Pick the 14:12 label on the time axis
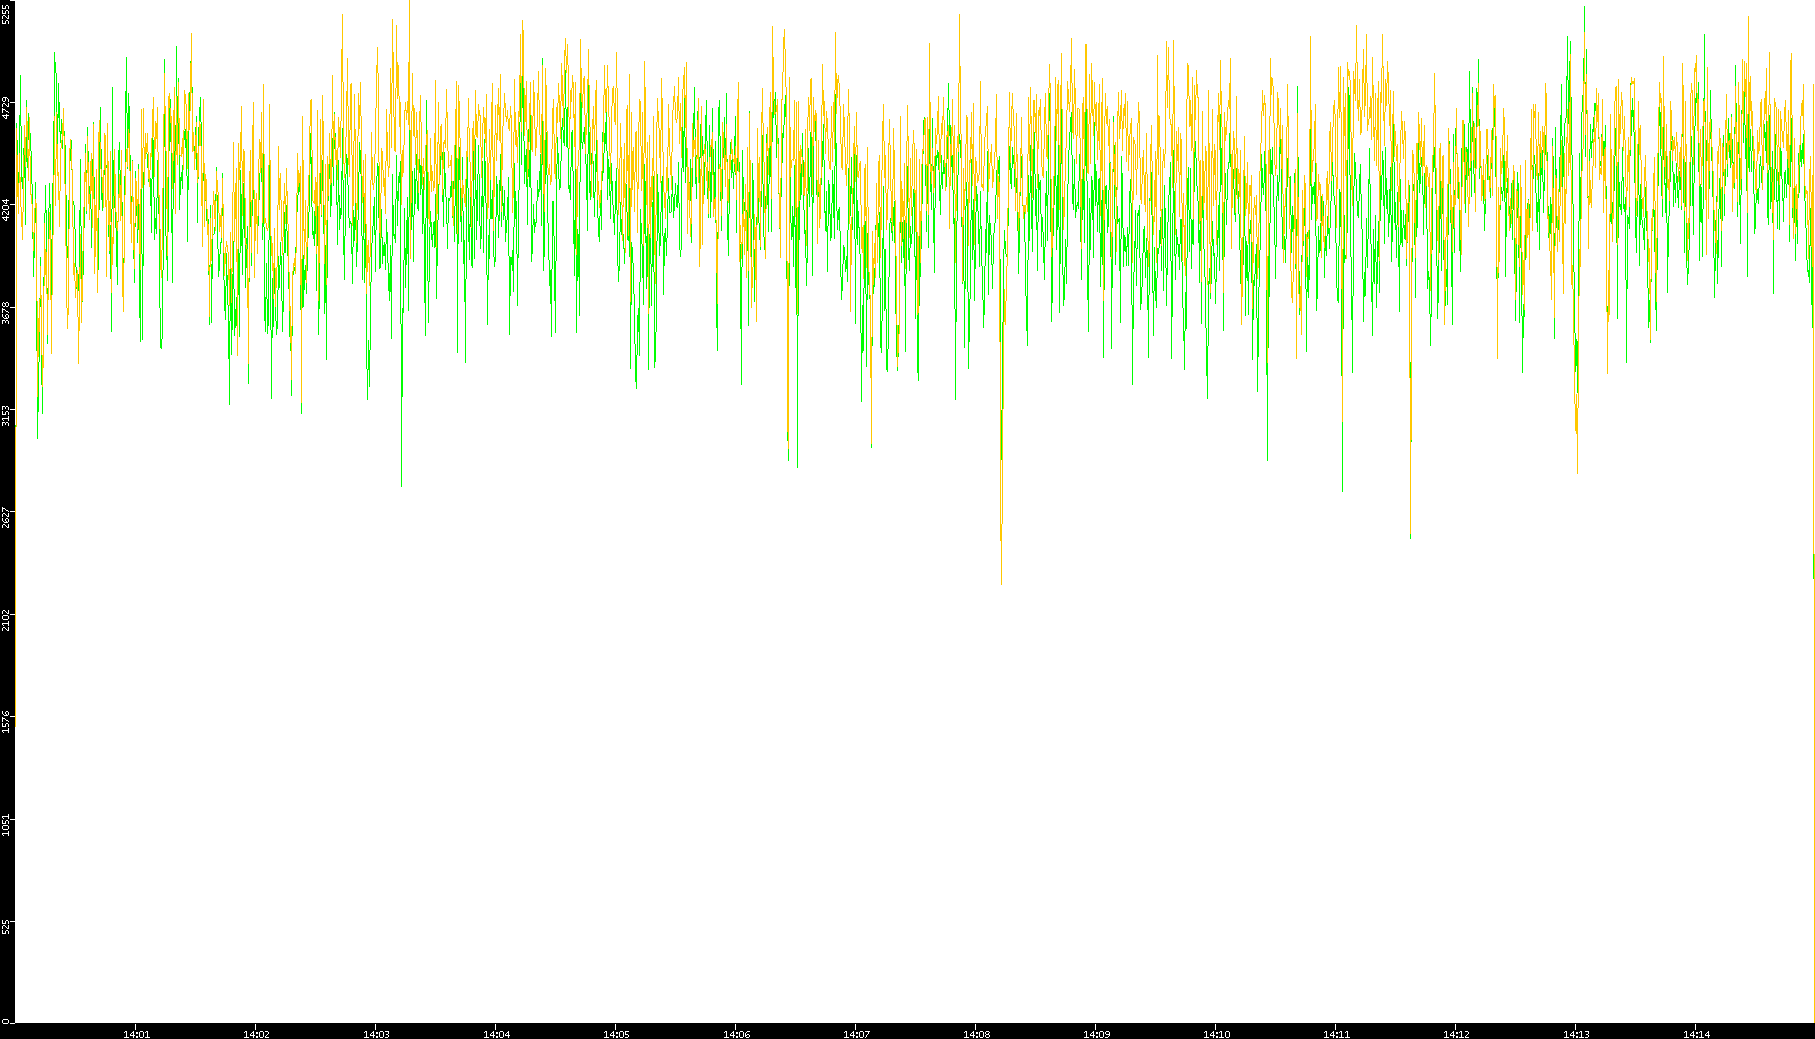This screenshot has height=1039, width=1815. point(1456,1034)
